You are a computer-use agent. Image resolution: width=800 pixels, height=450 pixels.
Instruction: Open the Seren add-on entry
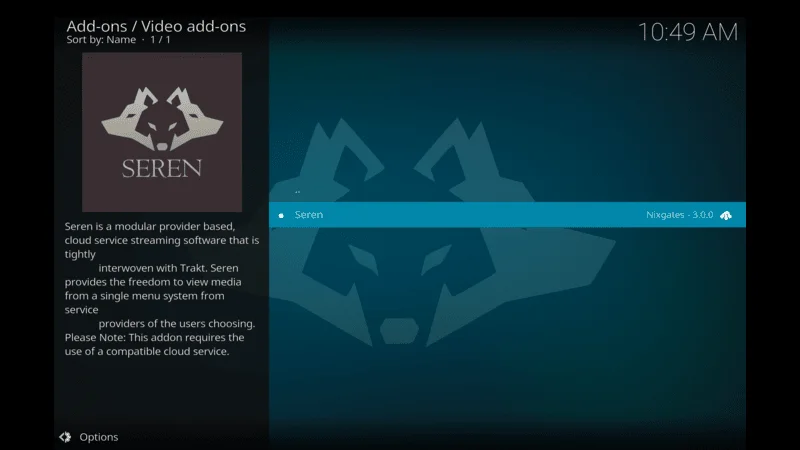coord(507,215)
